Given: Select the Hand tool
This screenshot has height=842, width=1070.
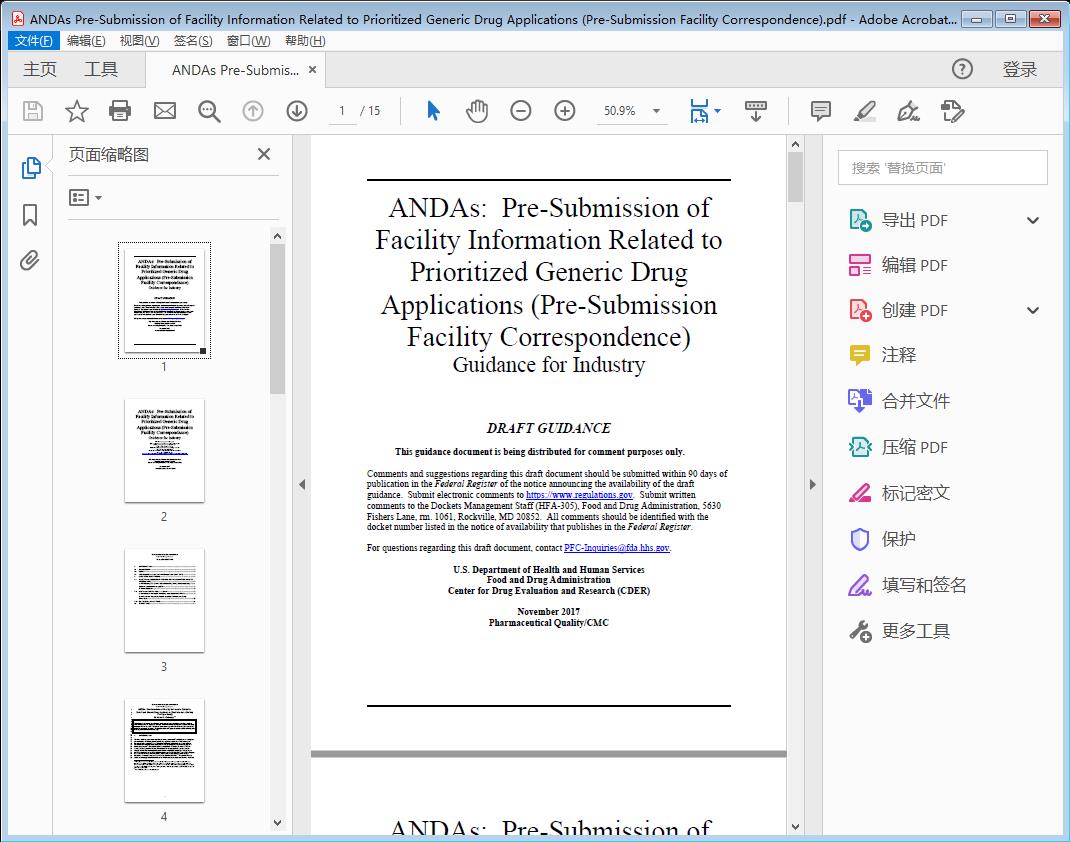Looking at the screenshot, I should 477,111.
